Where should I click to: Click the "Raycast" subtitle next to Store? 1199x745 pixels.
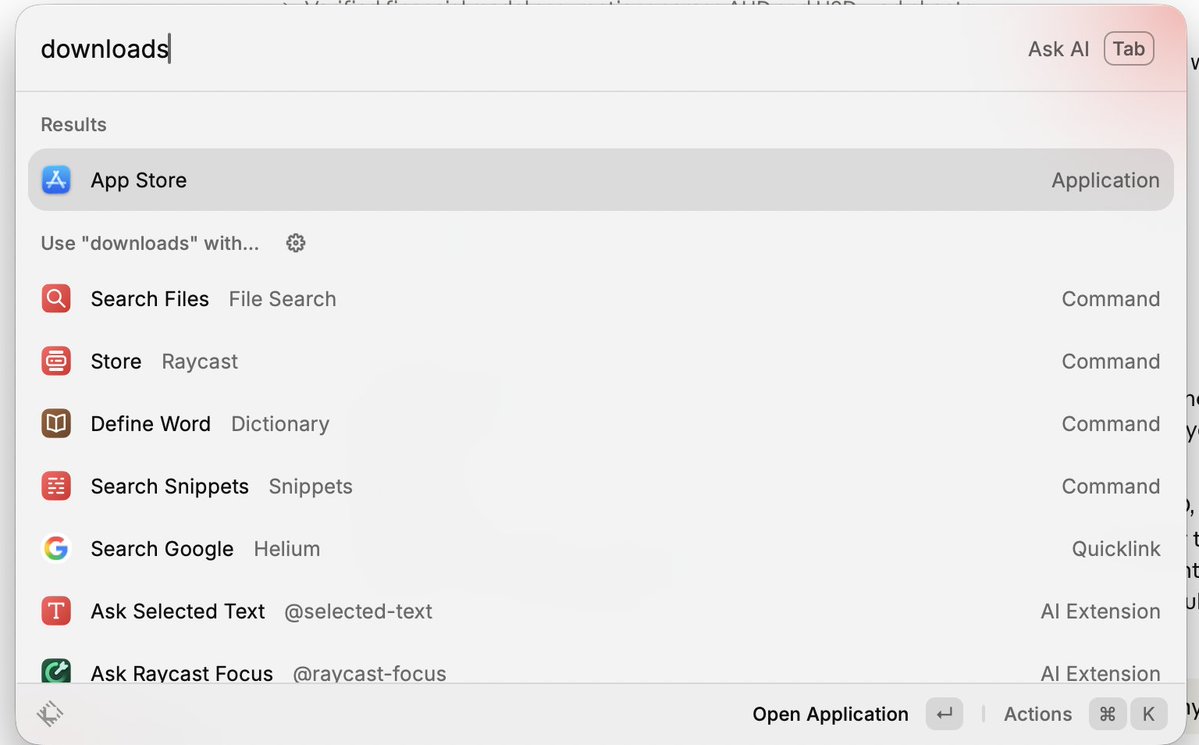[200, 361]
